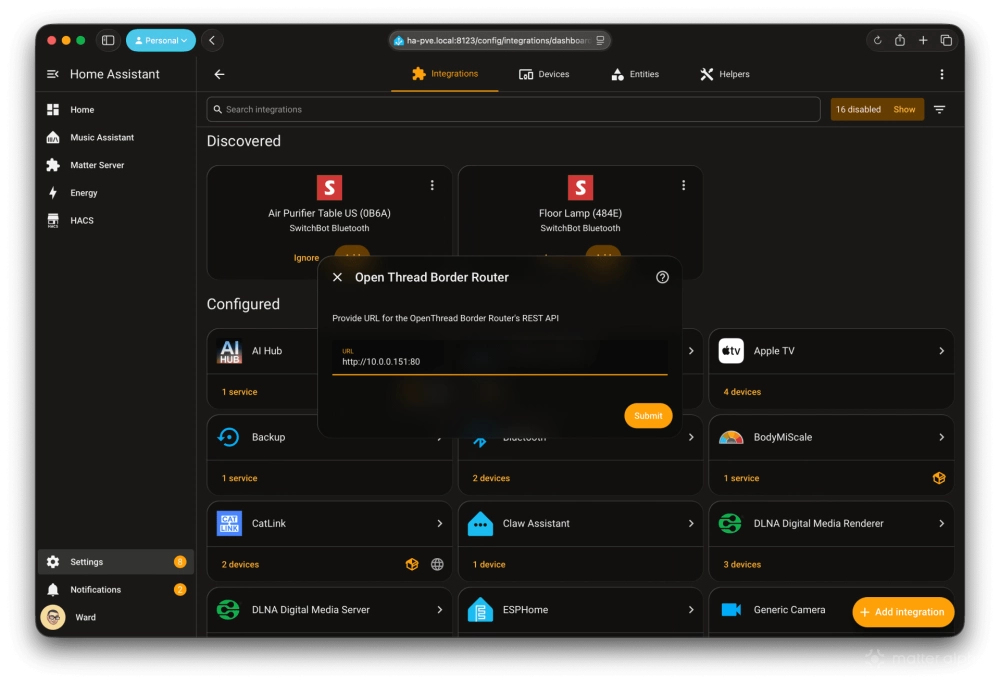Open 3 devices under DLNA Digital Media Renderer
Image resolution: width=1000 pixels, height=684 pixels.
742,565
